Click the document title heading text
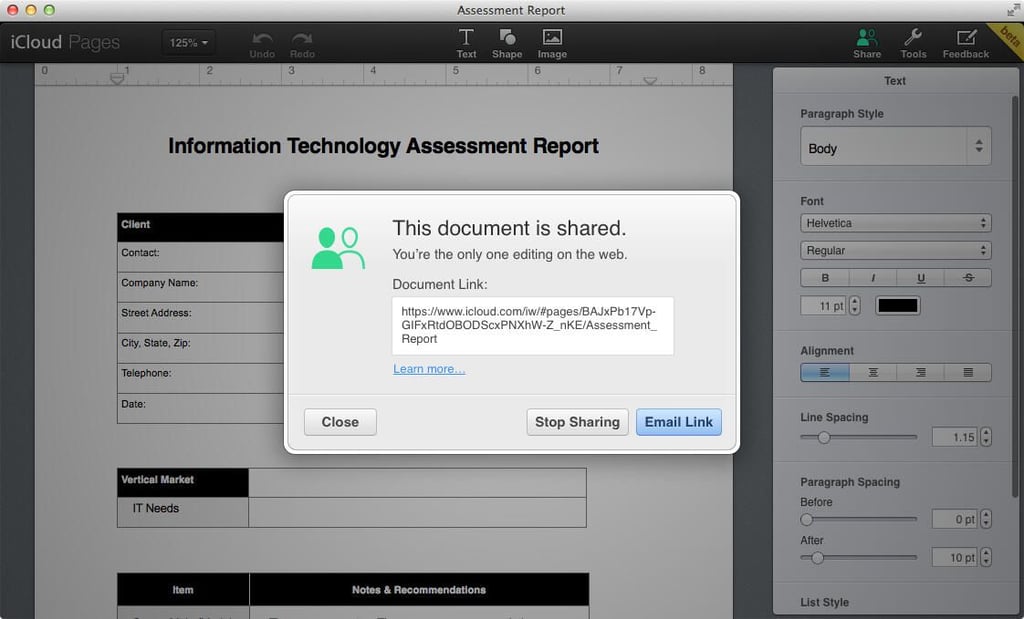The height and width of the screenshot is (619, 1024). pos(383,146)
